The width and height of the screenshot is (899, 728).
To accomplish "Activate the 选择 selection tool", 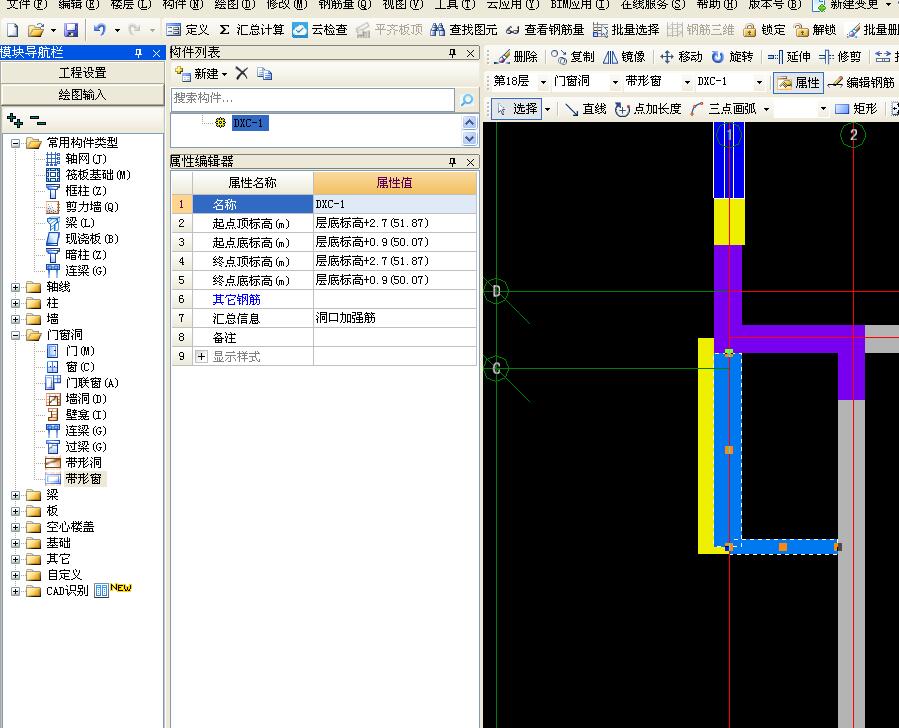I will tap(517, 109).
